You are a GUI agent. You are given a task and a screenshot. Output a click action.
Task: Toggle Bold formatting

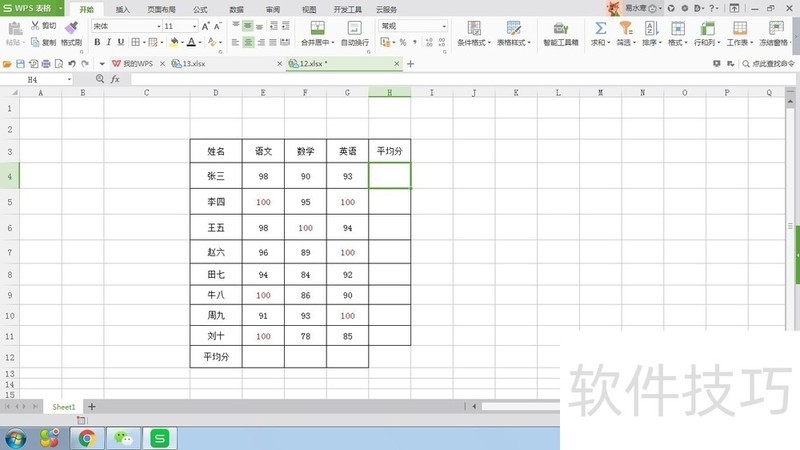click(97, 42)
